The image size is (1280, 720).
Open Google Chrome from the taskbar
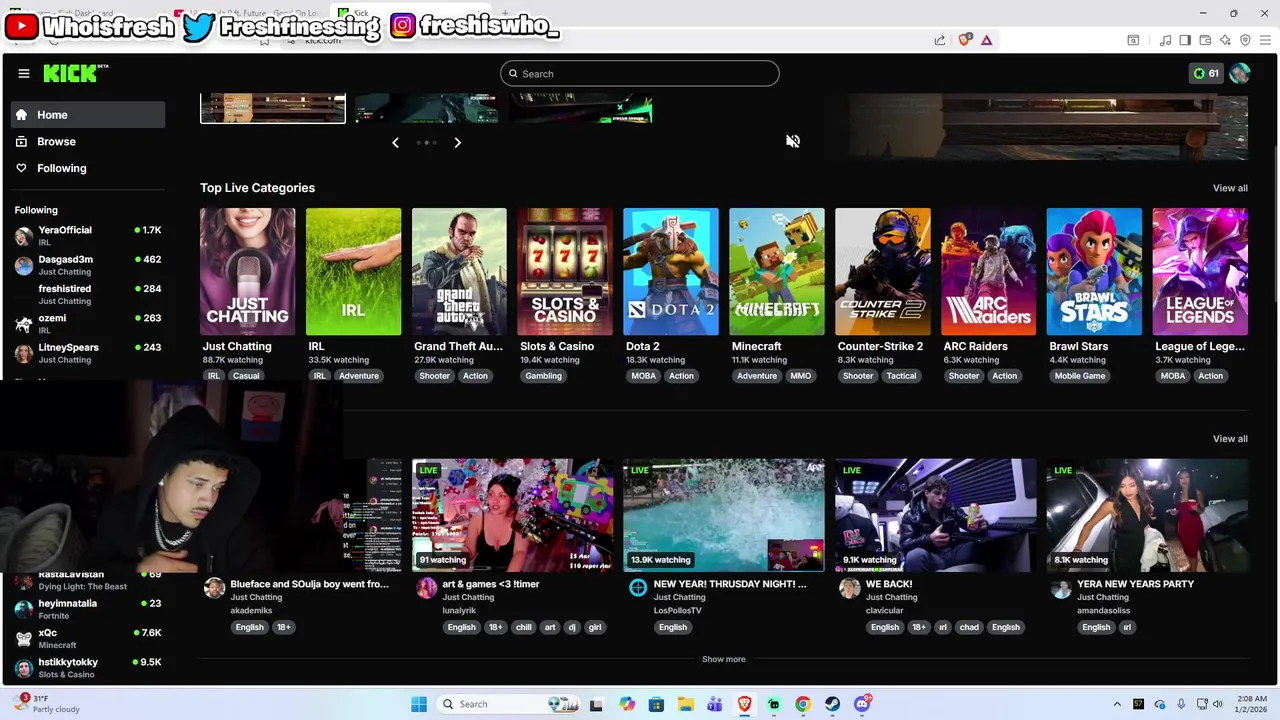803,704
